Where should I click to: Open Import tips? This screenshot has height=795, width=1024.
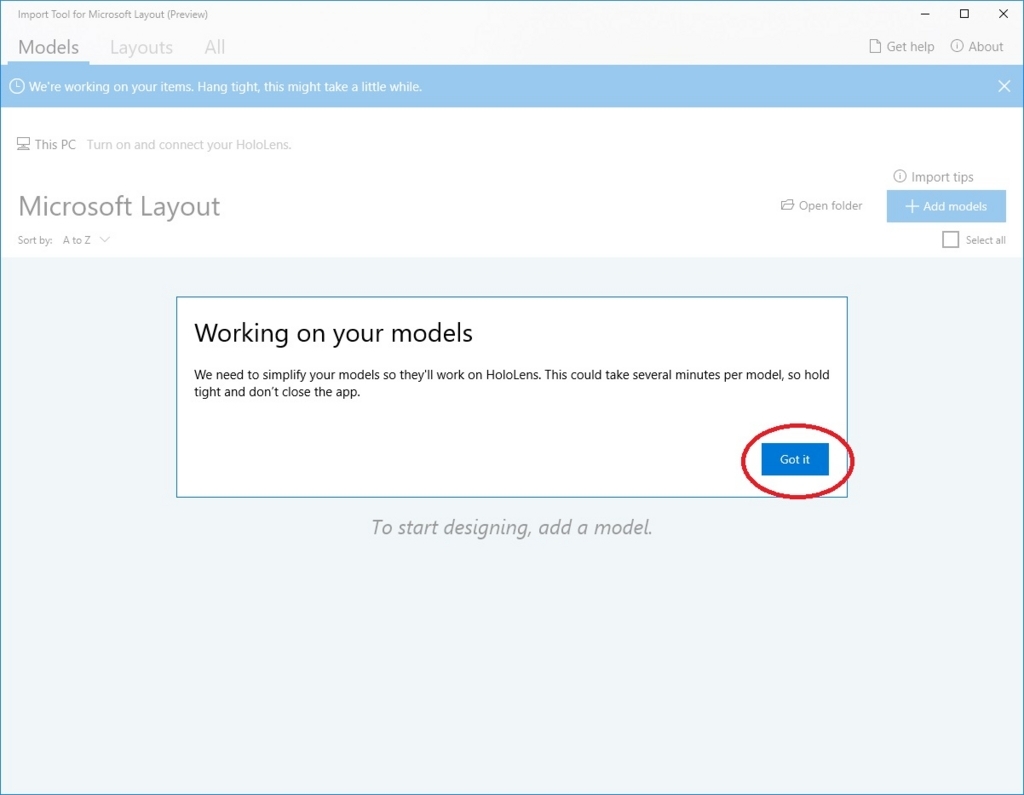tap(933, 177)
